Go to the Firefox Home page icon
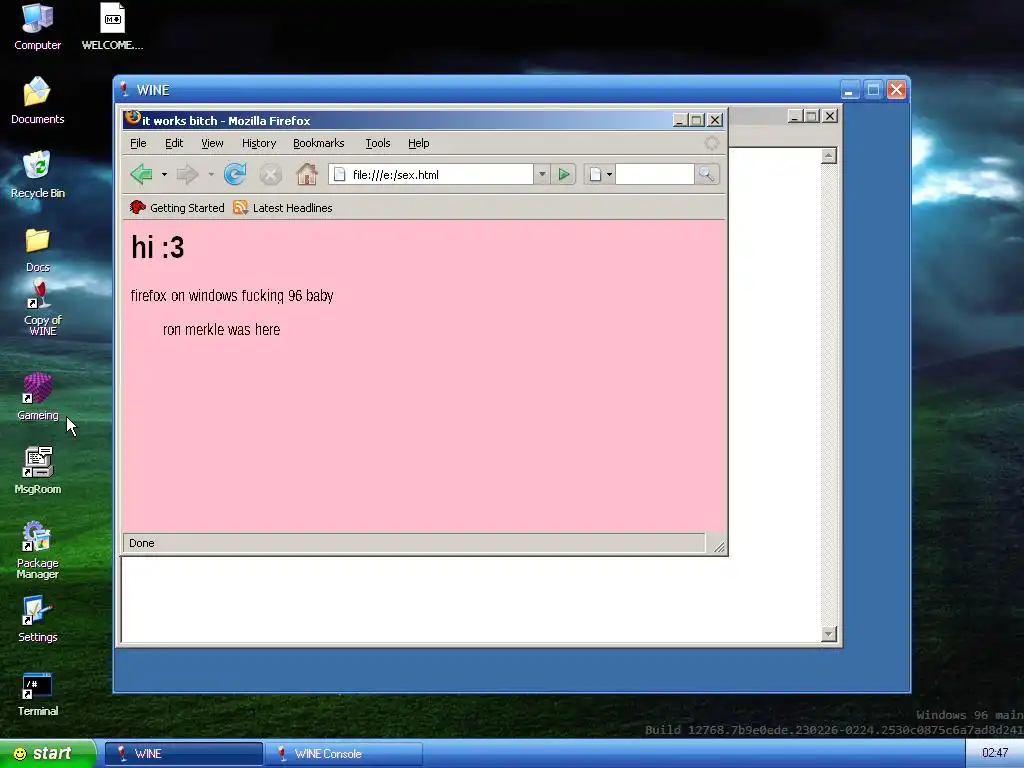 coord(306,174)
